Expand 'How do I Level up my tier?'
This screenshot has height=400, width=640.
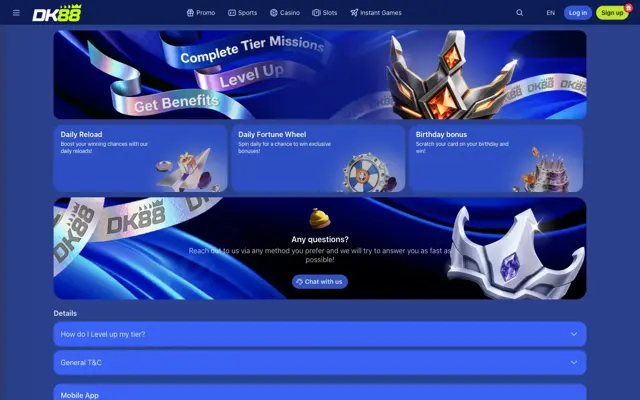320,334
